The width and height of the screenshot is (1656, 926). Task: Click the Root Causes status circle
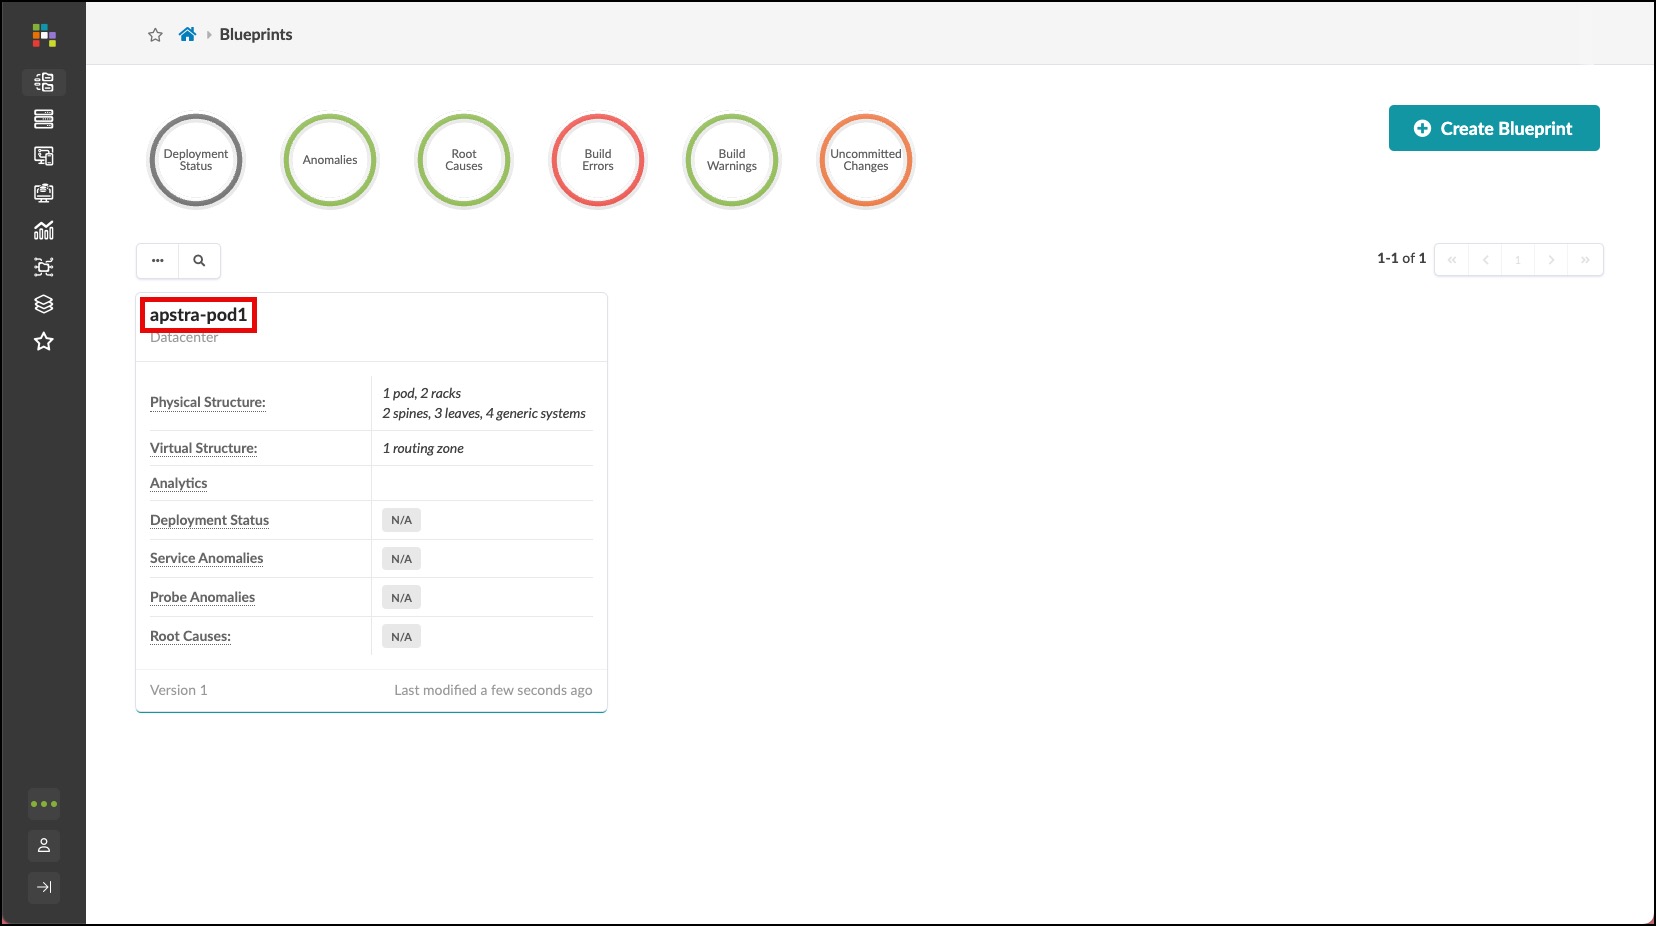464,160
